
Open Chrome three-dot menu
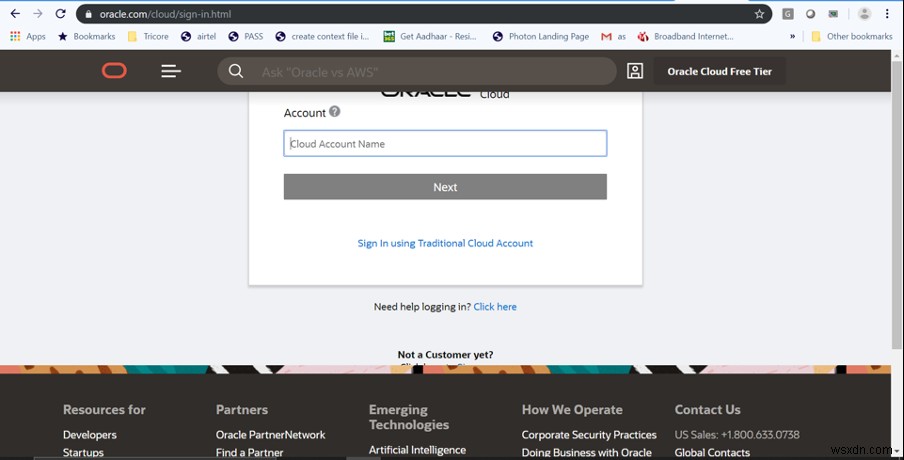click(x=887, y=14)
